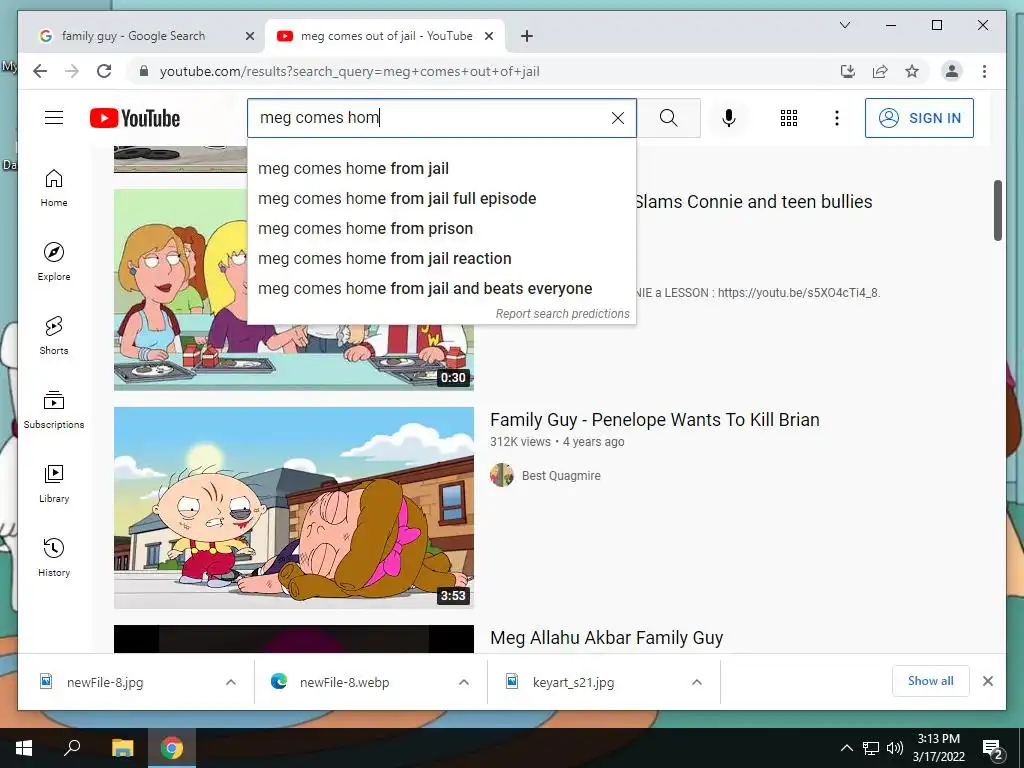Open File Explorer from the taskbar
This screenshot has height=768, width=1024.
122,748
